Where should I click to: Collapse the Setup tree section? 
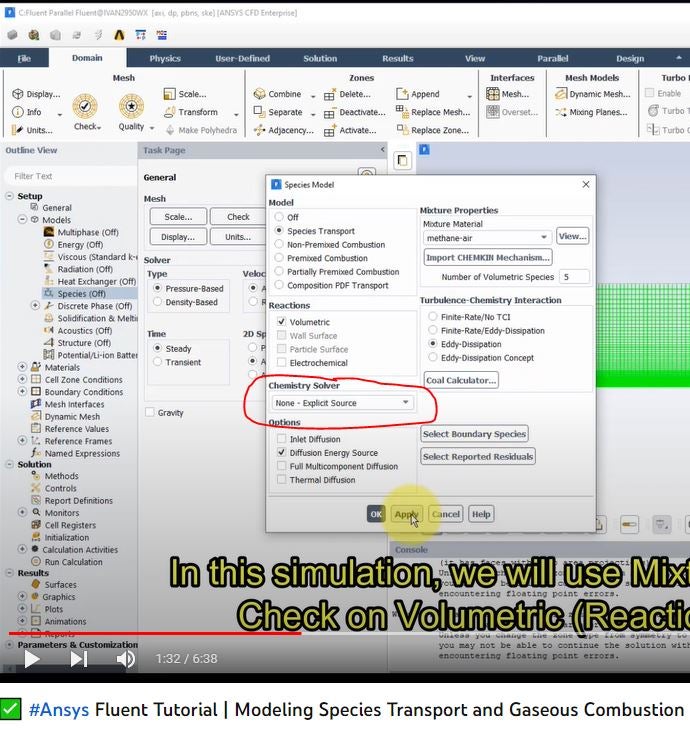tap(9, 196)
